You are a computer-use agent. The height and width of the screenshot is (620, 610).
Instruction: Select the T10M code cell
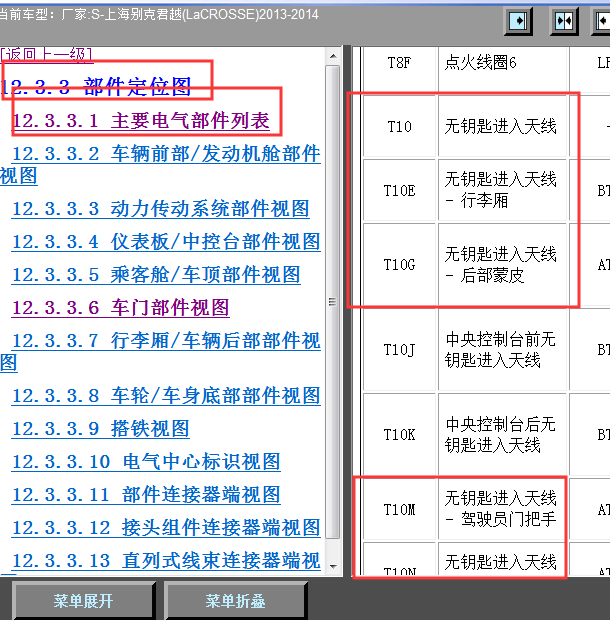pyautogui.click(x=399, y=509)
